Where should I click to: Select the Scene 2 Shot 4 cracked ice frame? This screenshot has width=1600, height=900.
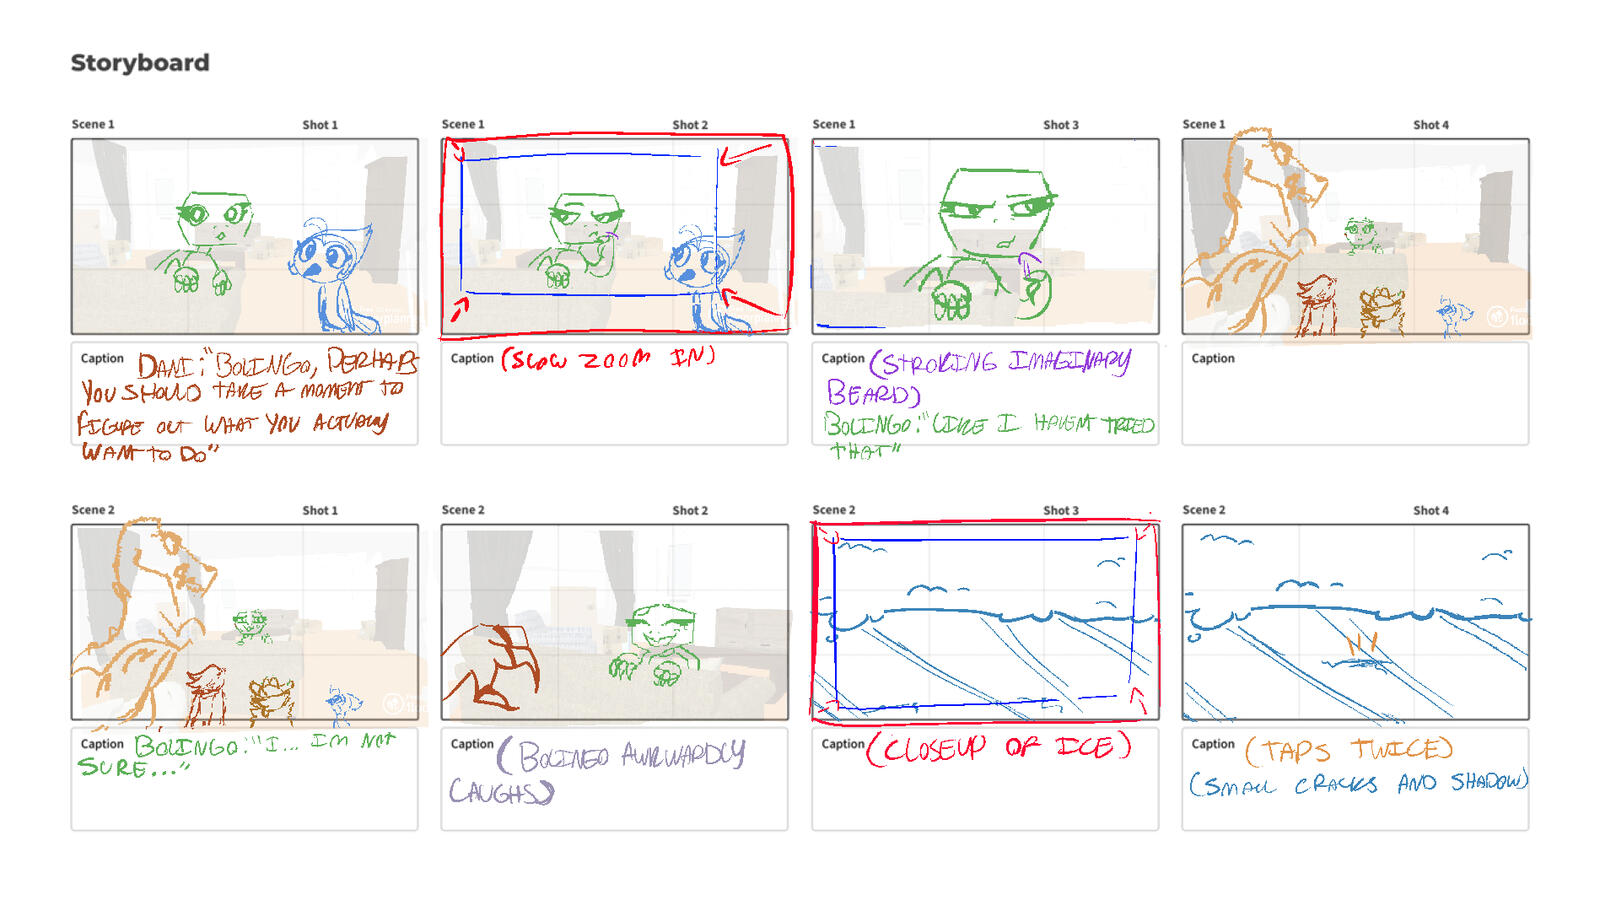point(1355,622)
